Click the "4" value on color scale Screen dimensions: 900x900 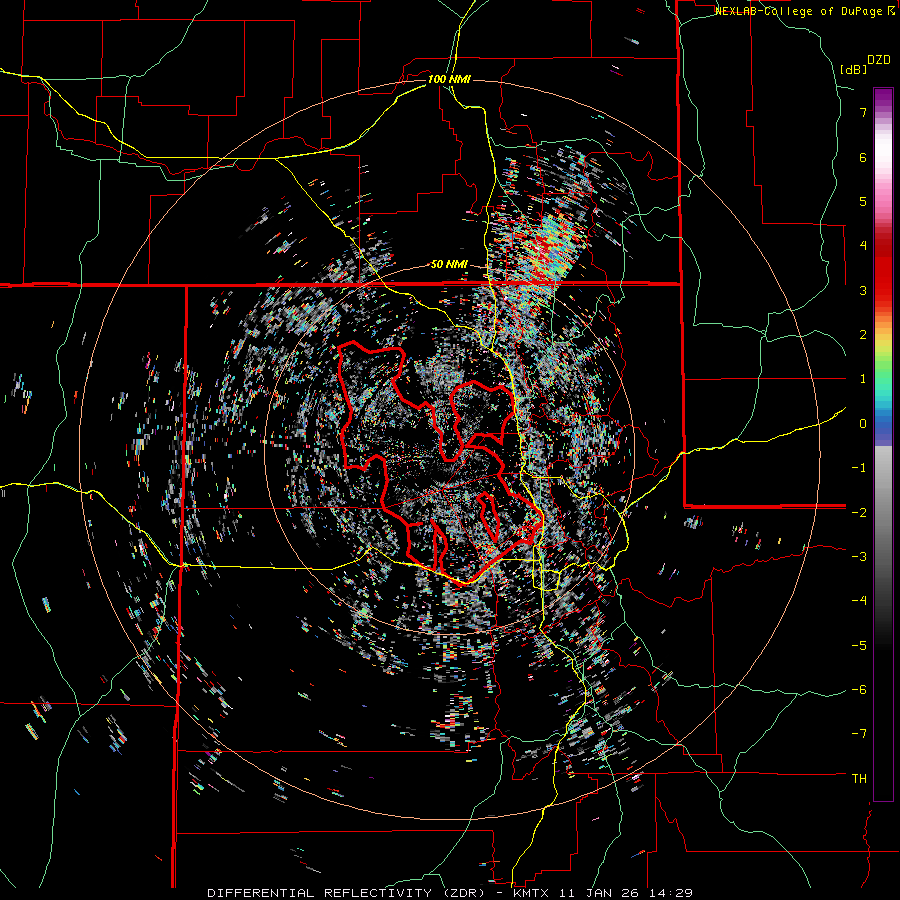(863, 246)
